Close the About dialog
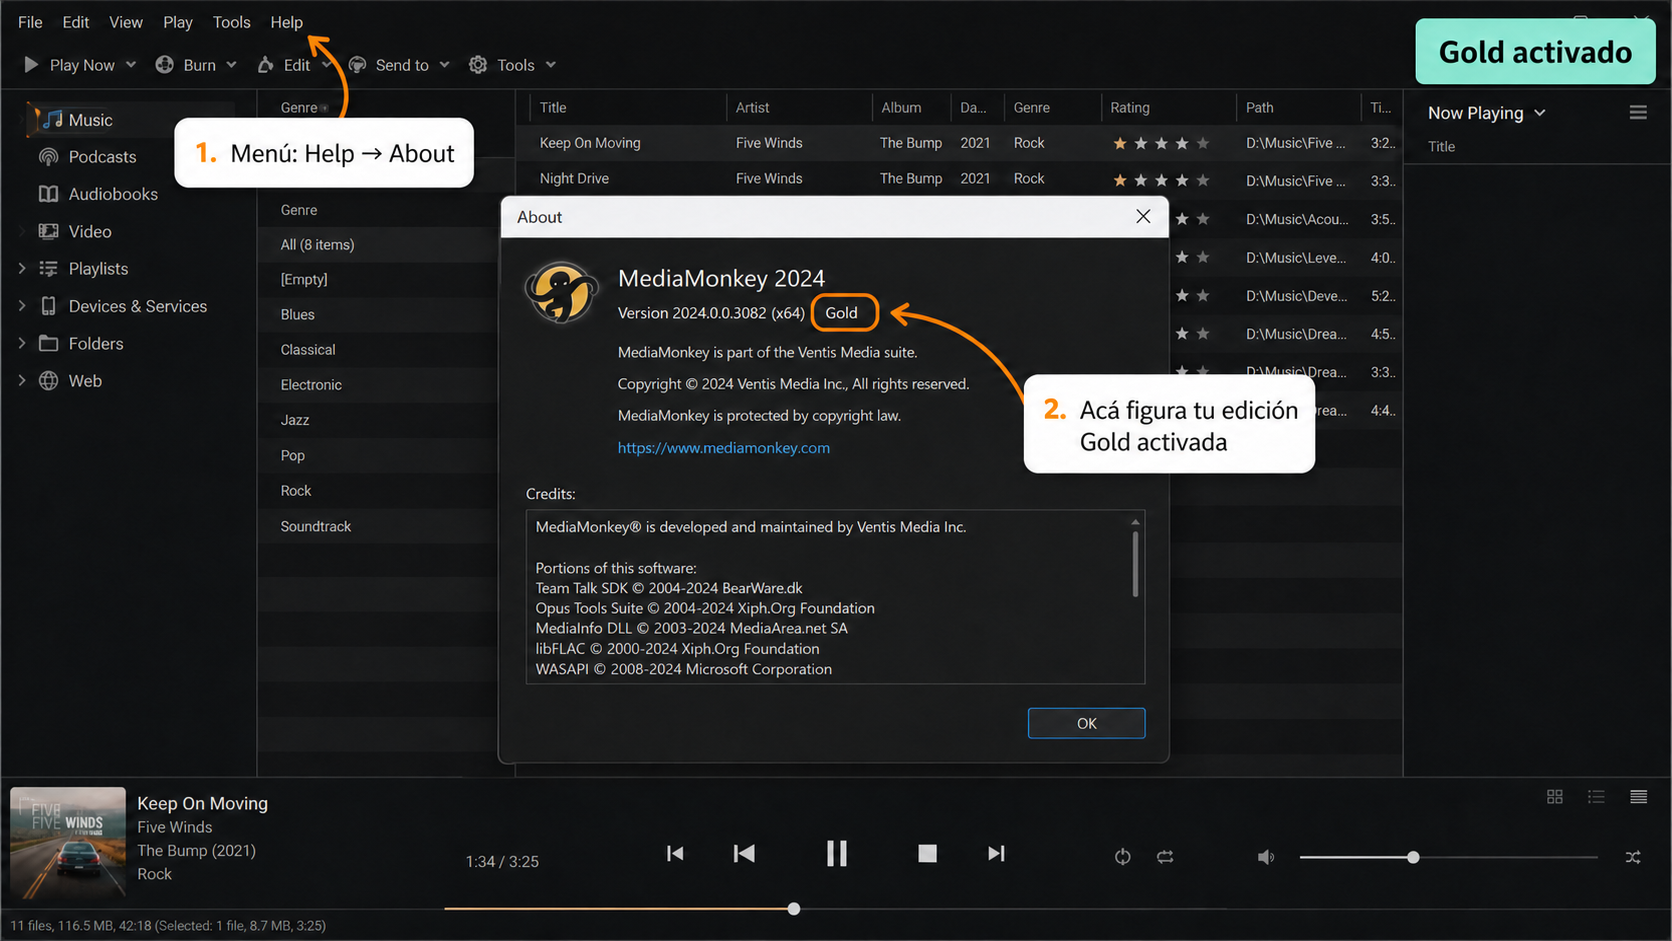 tap(1143, 216)
